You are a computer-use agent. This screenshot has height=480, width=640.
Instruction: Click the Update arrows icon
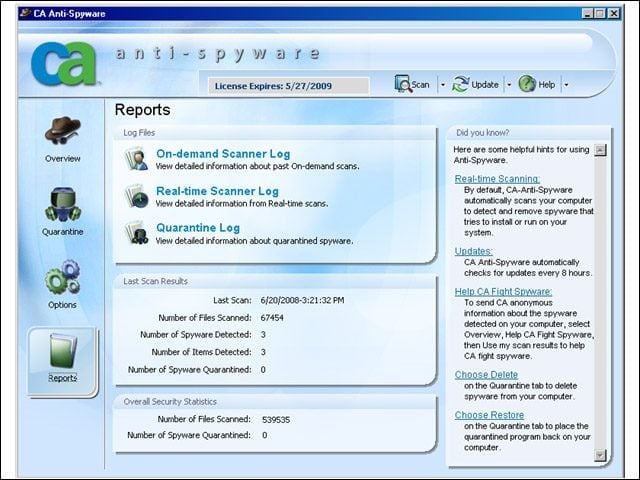[x=461, y=84]
